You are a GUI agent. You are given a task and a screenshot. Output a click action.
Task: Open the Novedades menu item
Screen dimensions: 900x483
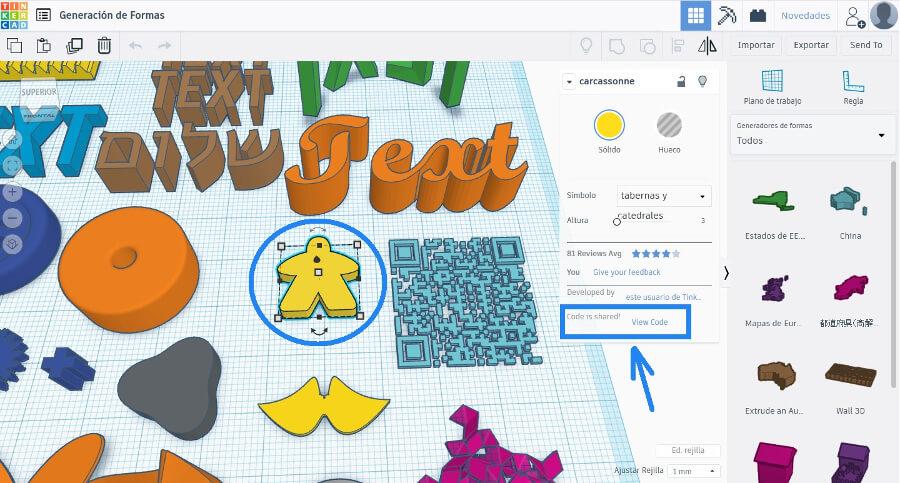(805, 16)
